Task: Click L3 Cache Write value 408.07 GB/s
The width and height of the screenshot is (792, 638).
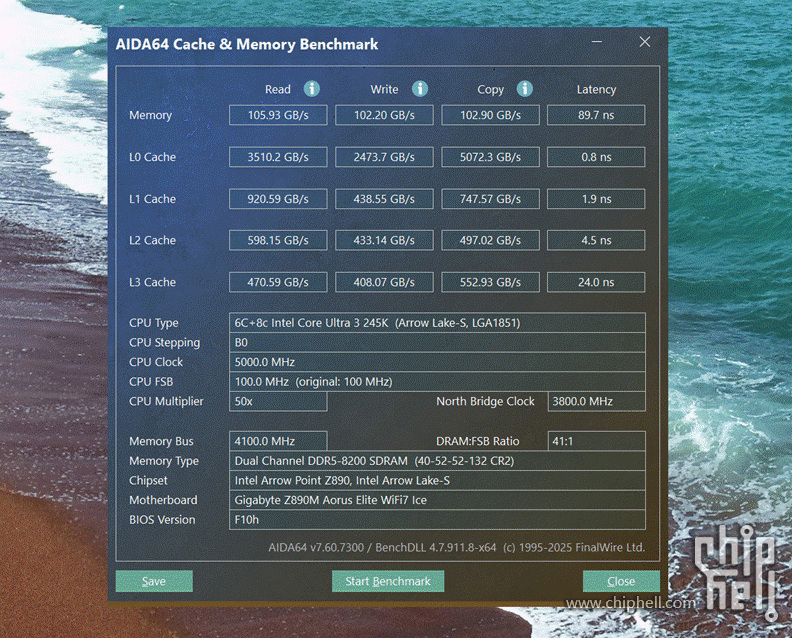Action: tap(384, 282)
